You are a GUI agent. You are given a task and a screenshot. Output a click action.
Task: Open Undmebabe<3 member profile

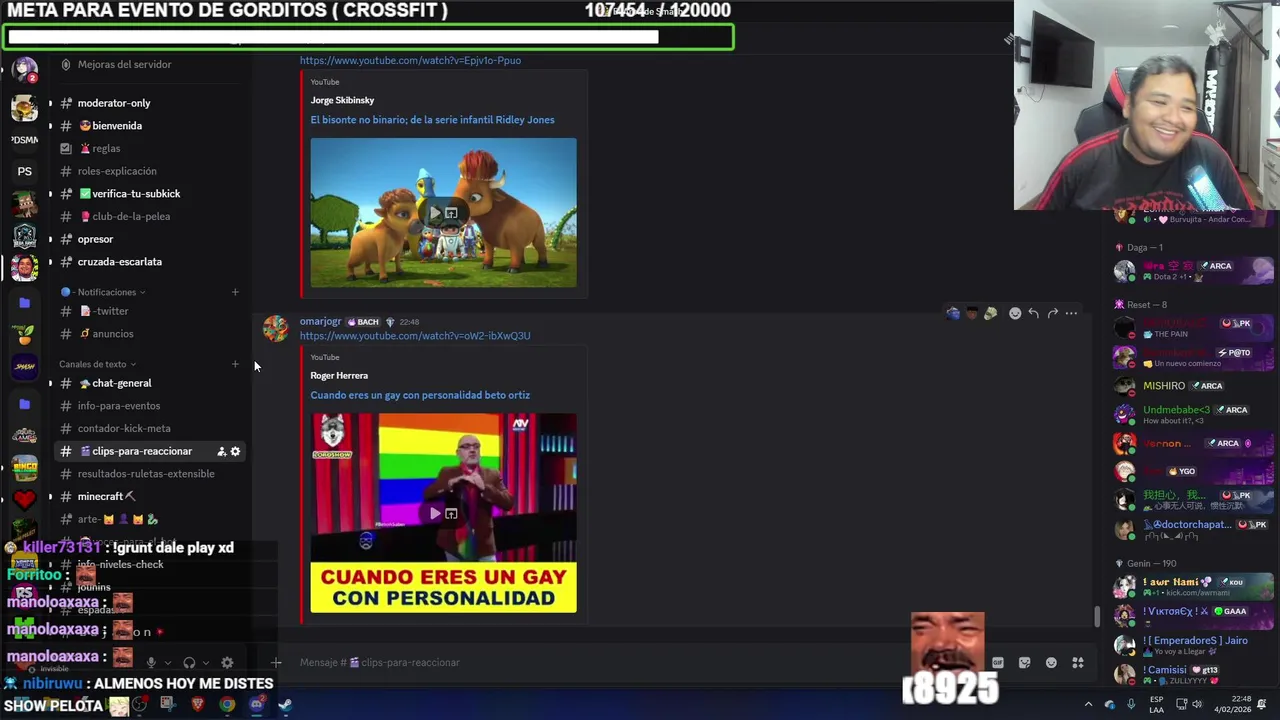click(1195, 414)
